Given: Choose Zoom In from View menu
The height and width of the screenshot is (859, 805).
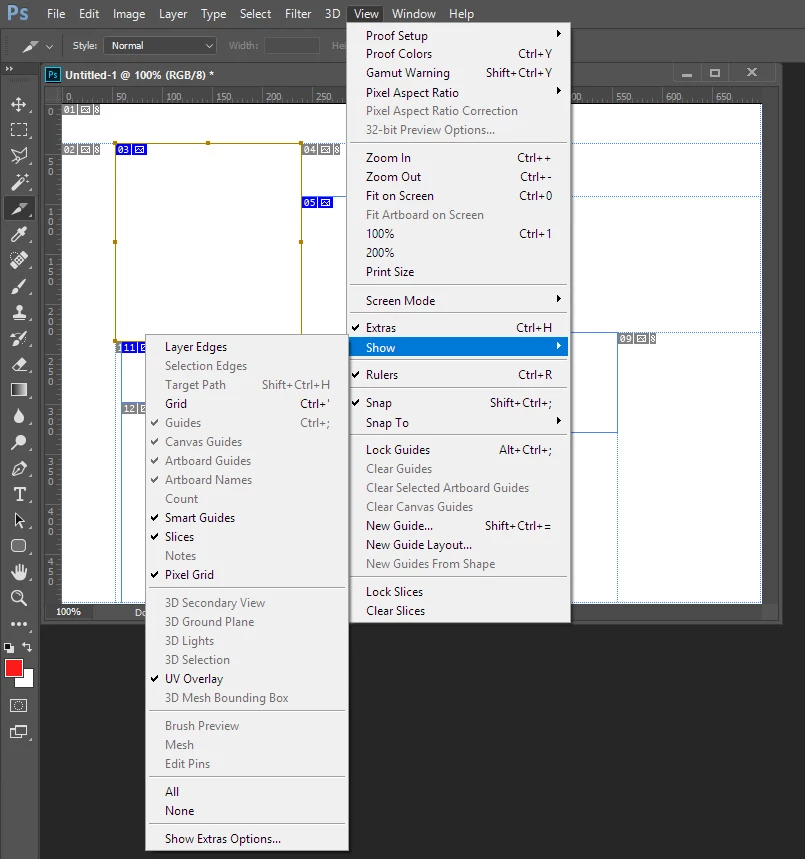Looking at the screenshot, I should (458, 158).
